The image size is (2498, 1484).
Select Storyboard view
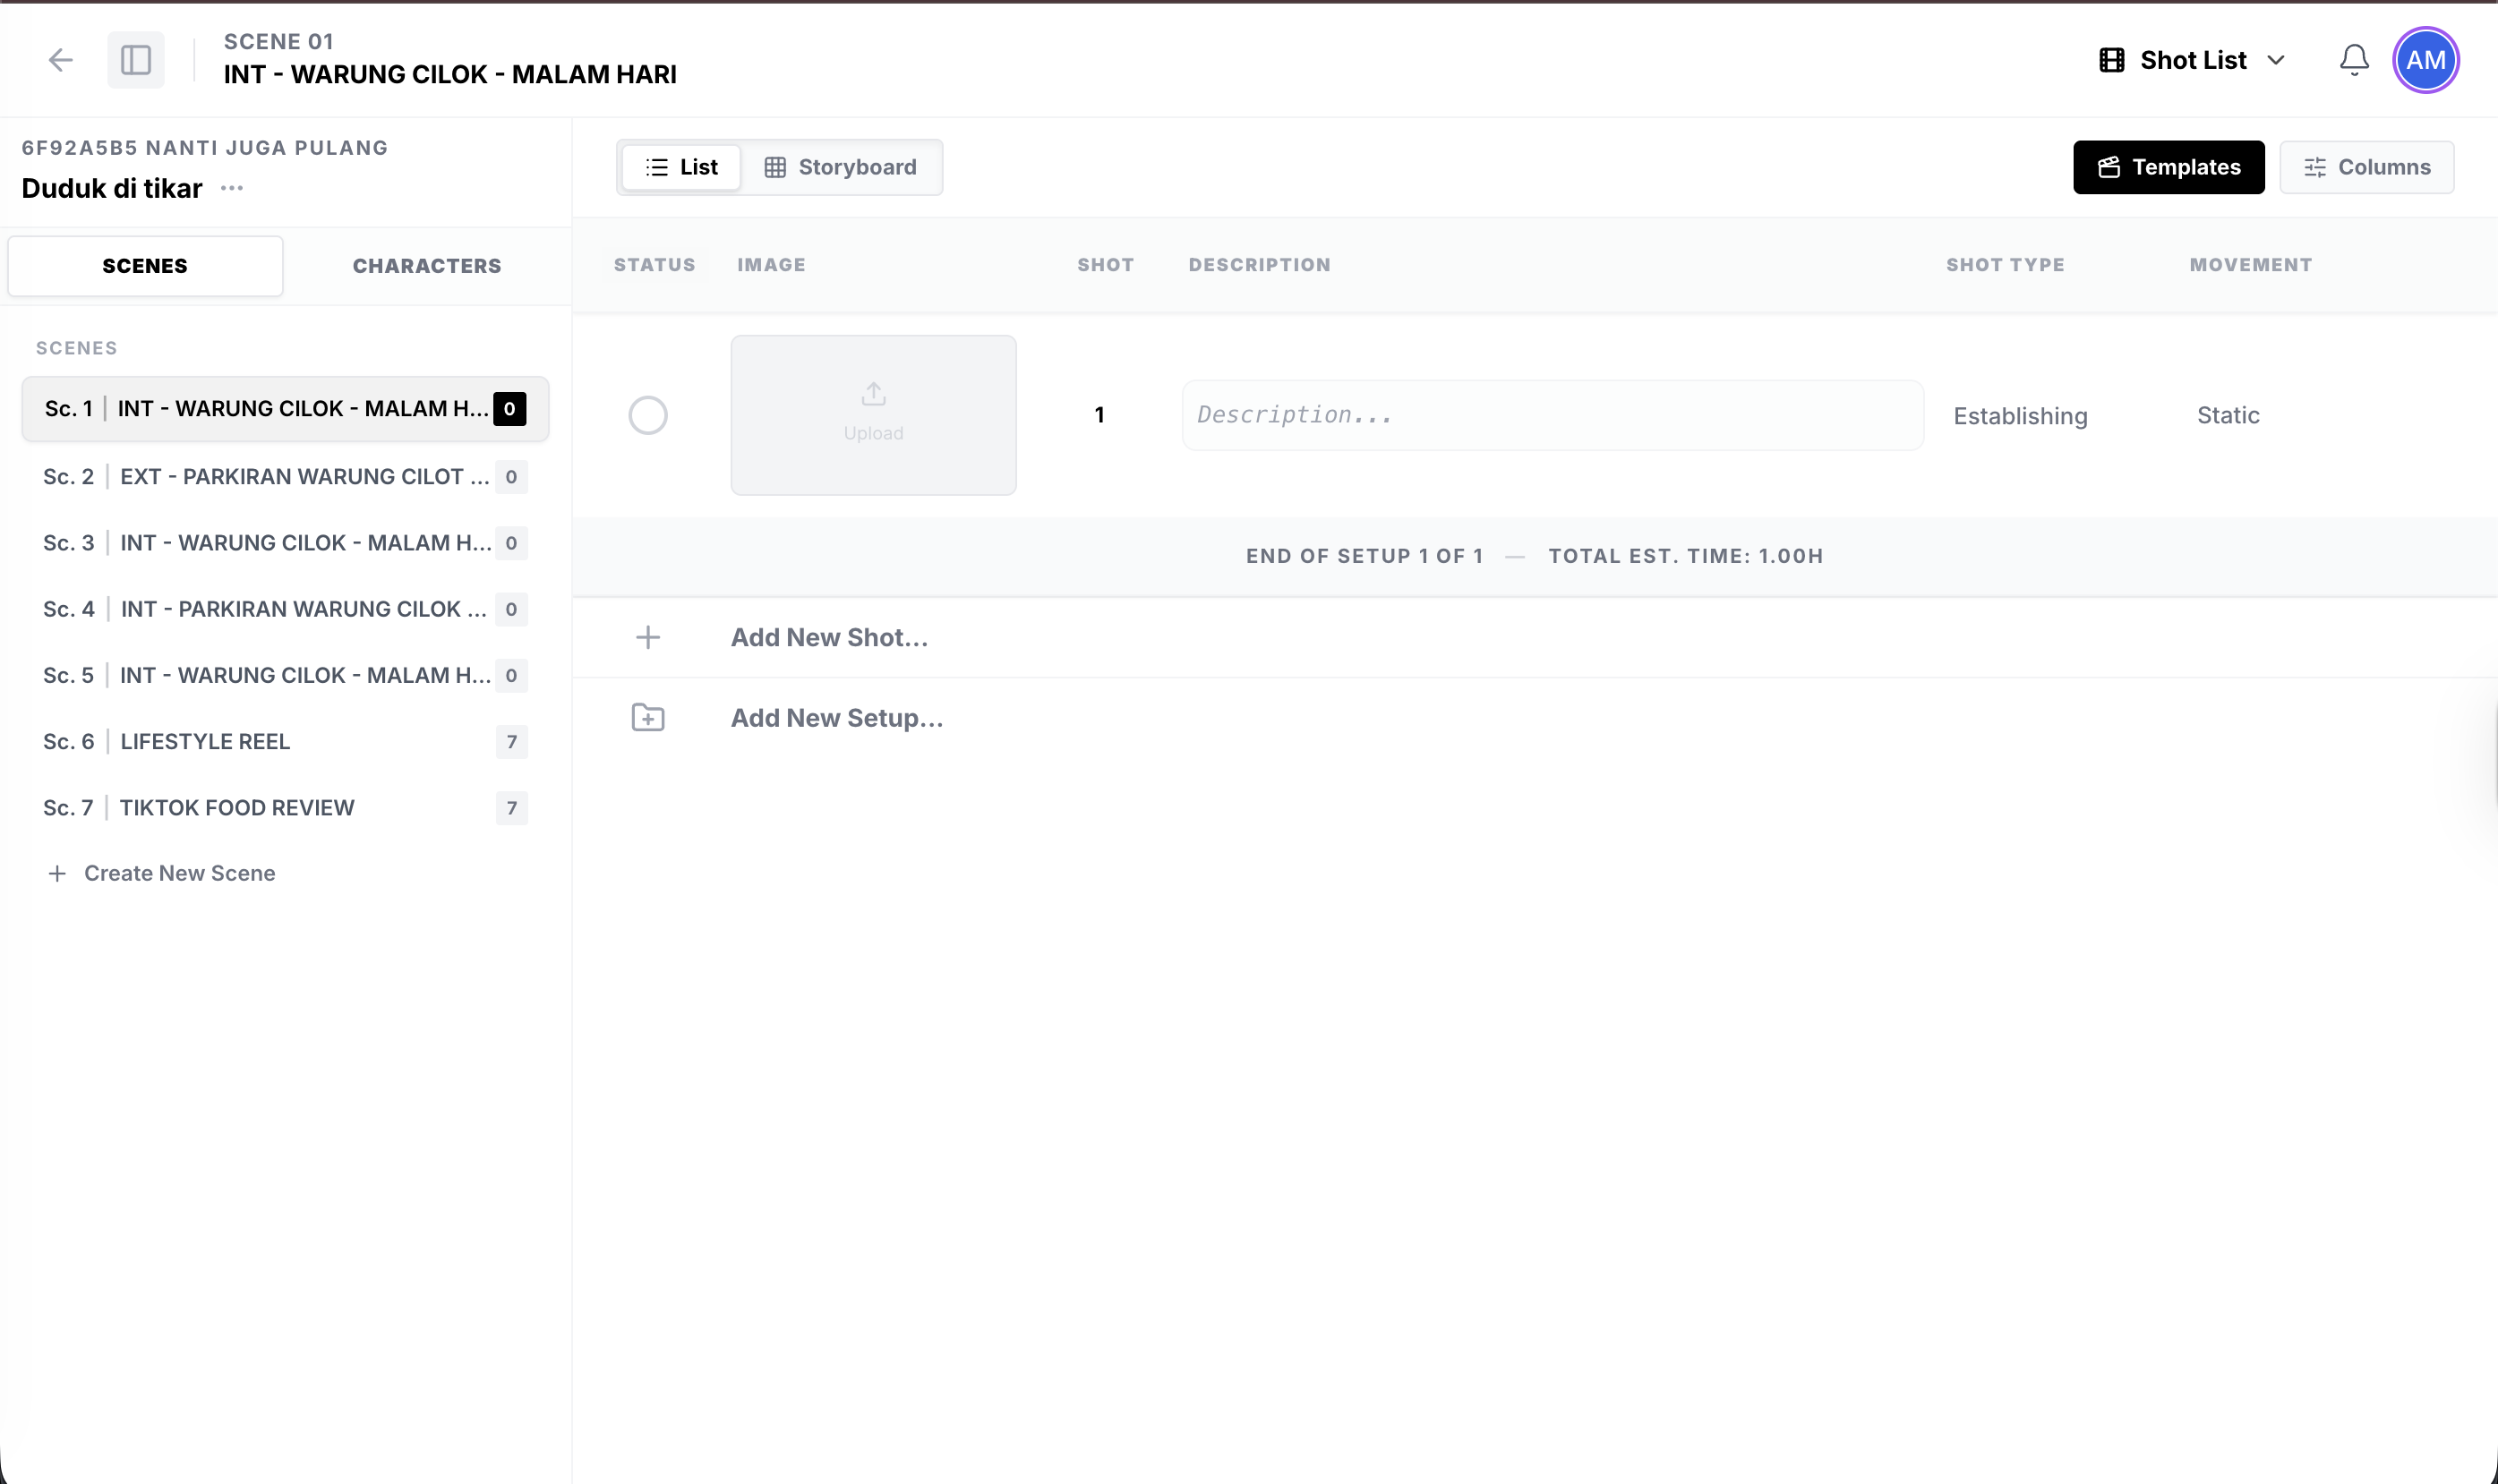pos(840,167)
